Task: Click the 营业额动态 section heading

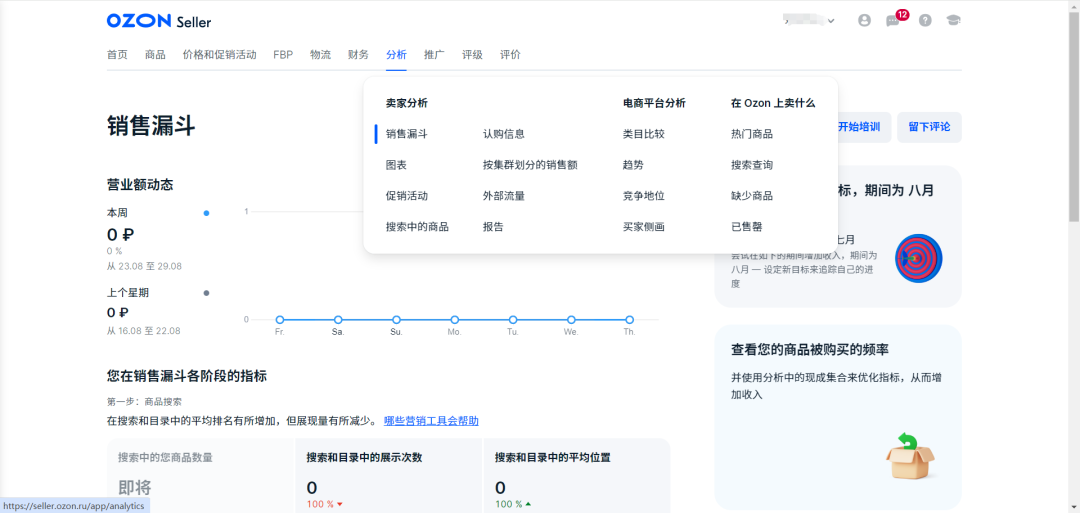Action: click(140, 185)
